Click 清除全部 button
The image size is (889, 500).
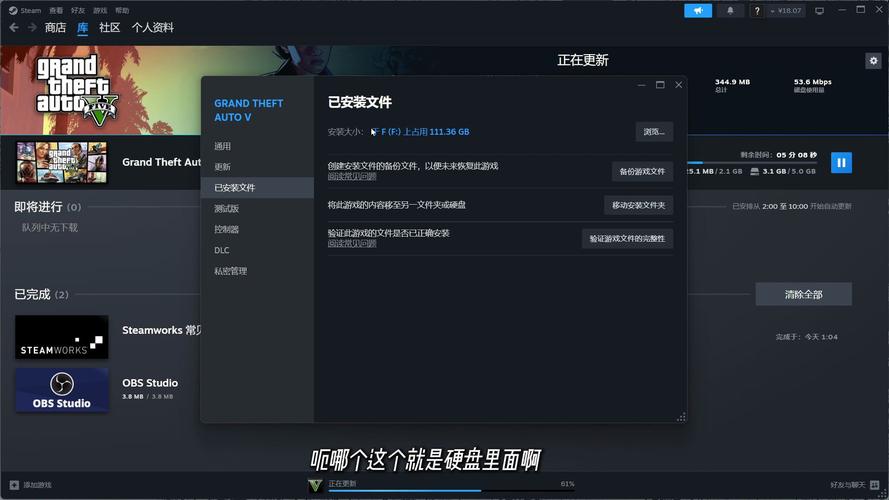pyautogui.click(x=803, y=294)
